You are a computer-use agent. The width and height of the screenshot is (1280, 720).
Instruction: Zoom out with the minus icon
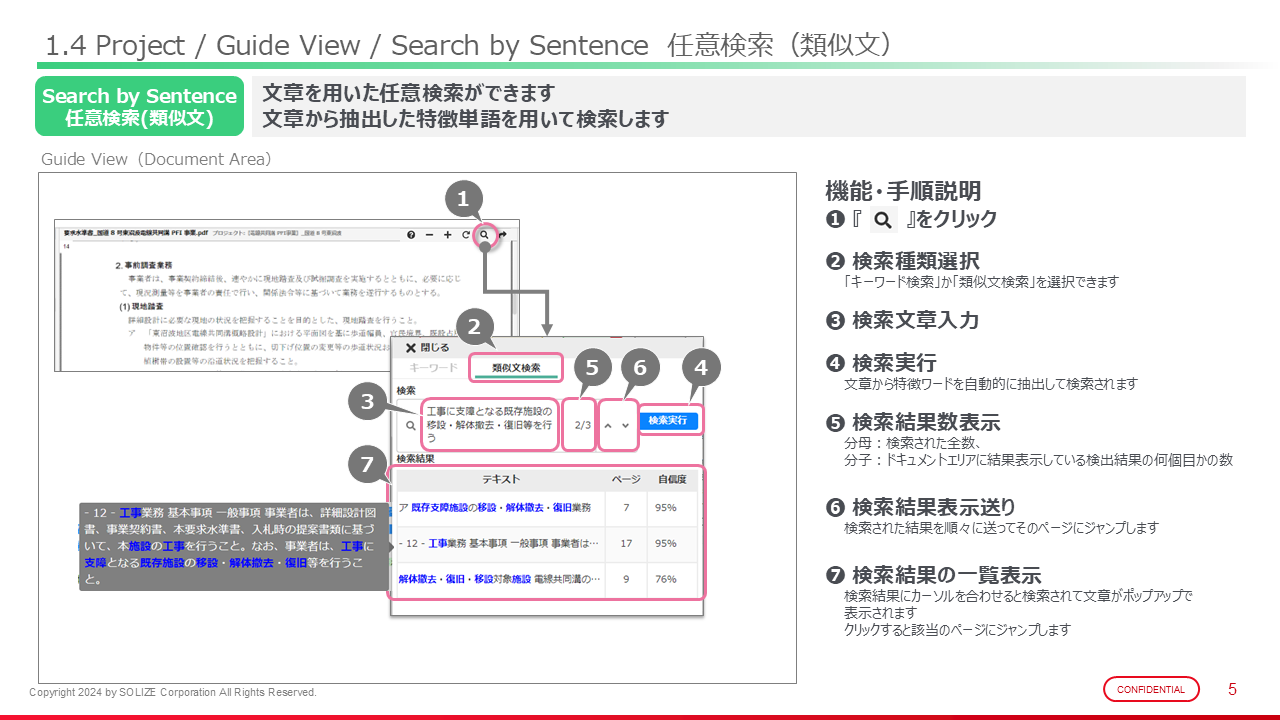point(429,235)
